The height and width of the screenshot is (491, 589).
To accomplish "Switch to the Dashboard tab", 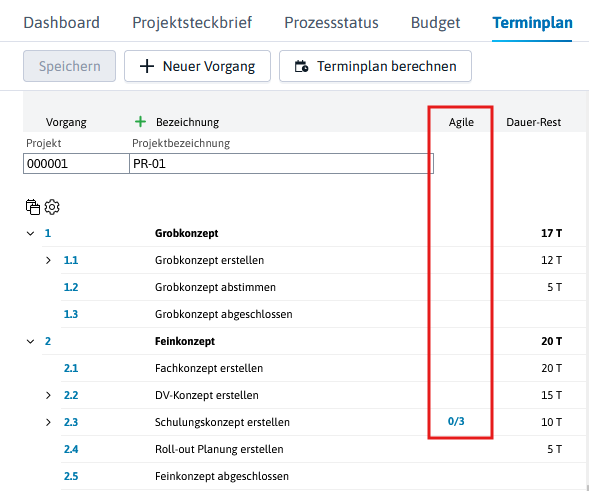I will 62,23.
